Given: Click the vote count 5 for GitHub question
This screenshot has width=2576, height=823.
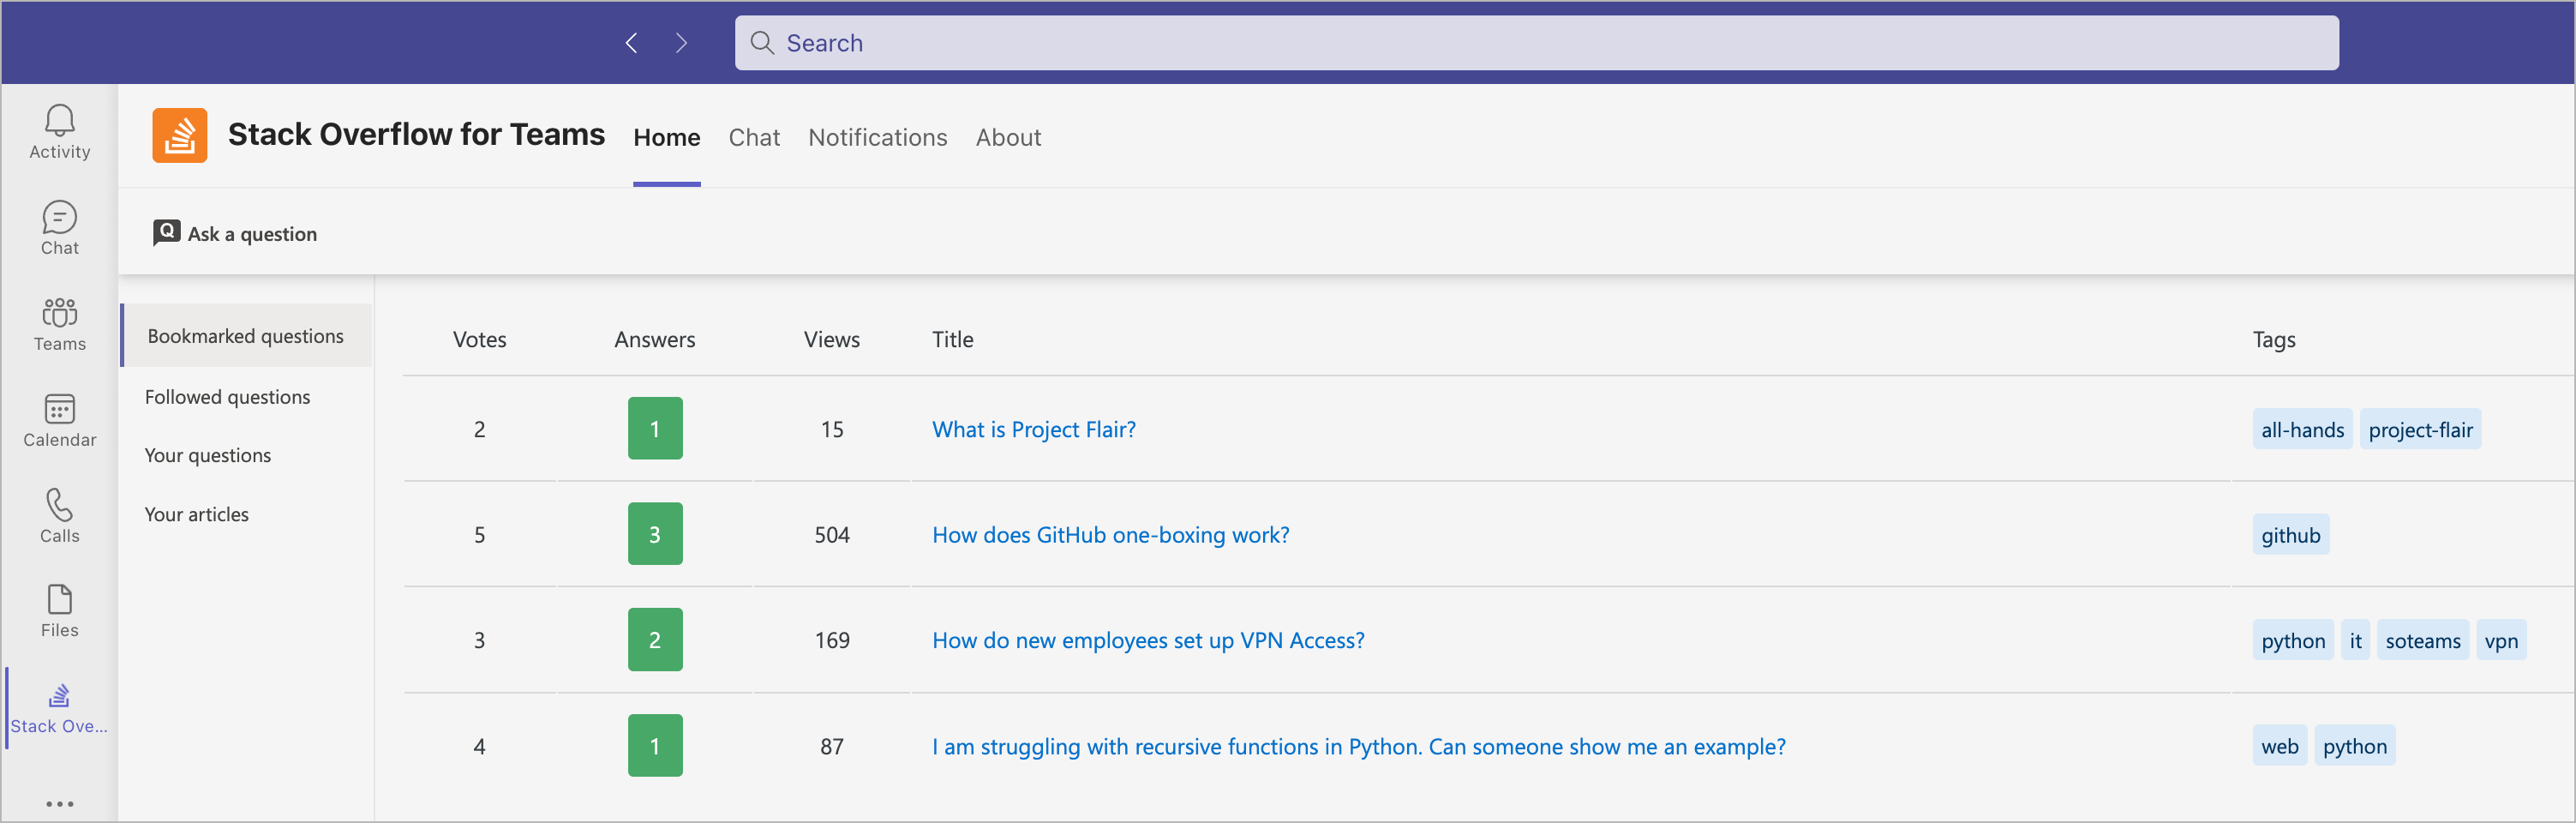Looking at the screenshot, I should (480, 535).
